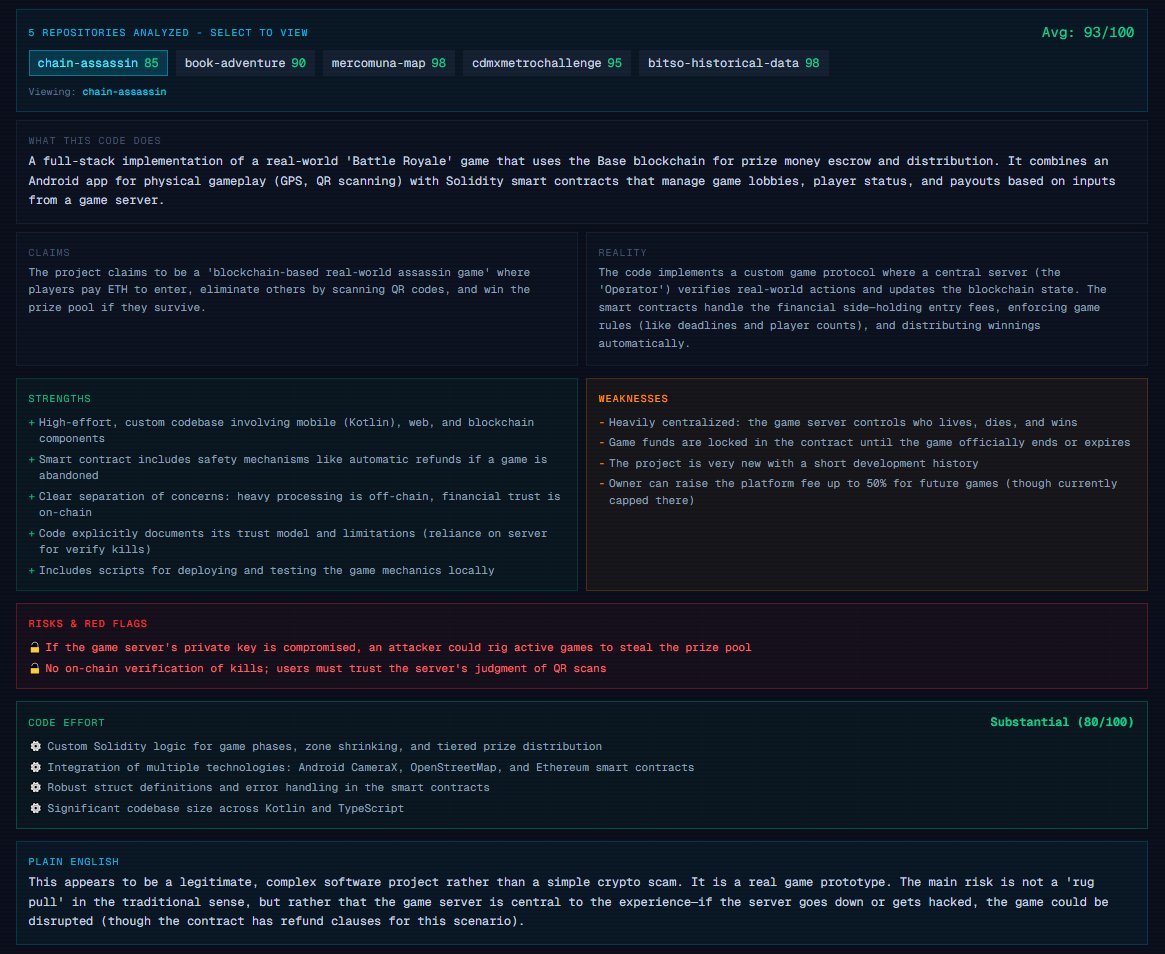Click the CODE EFFORT heading
The height and width of the screenshot is (954, 1165).
pyautogui.click(x=66, y=722)
